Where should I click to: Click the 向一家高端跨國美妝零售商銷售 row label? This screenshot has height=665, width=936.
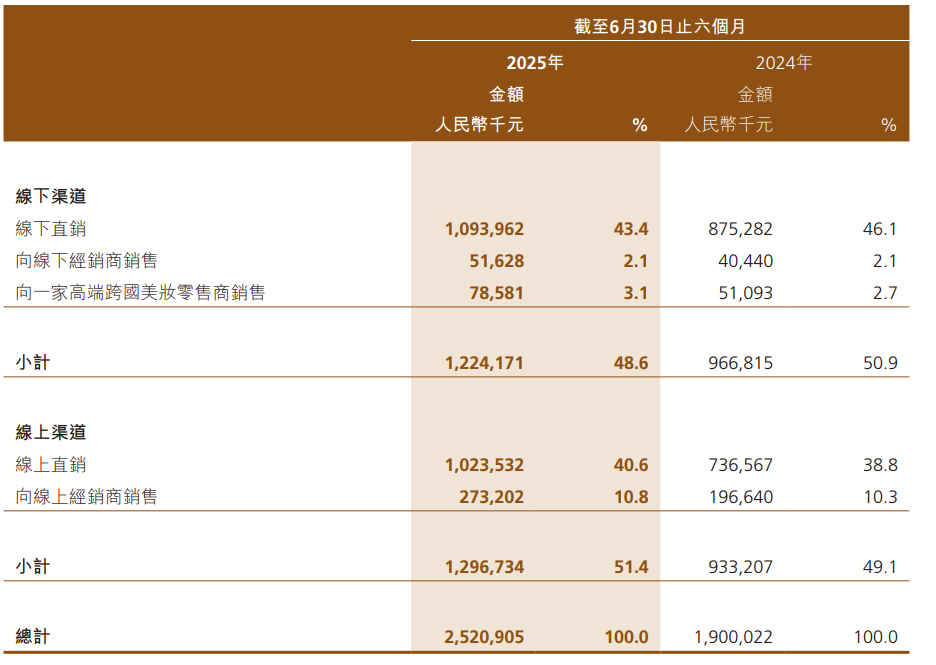[141, 293]
